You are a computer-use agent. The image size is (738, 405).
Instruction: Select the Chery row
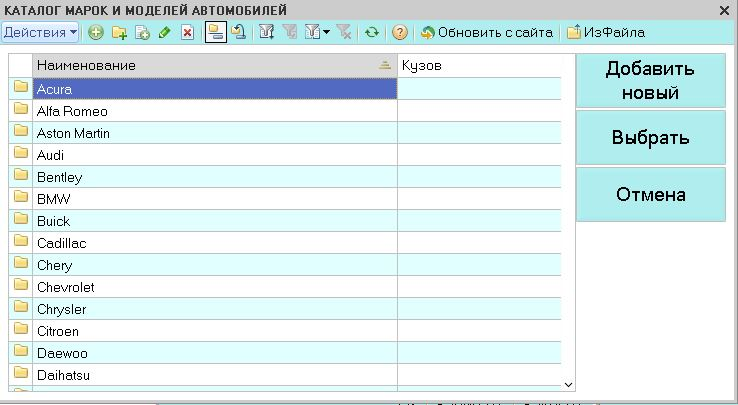point(285,265)
